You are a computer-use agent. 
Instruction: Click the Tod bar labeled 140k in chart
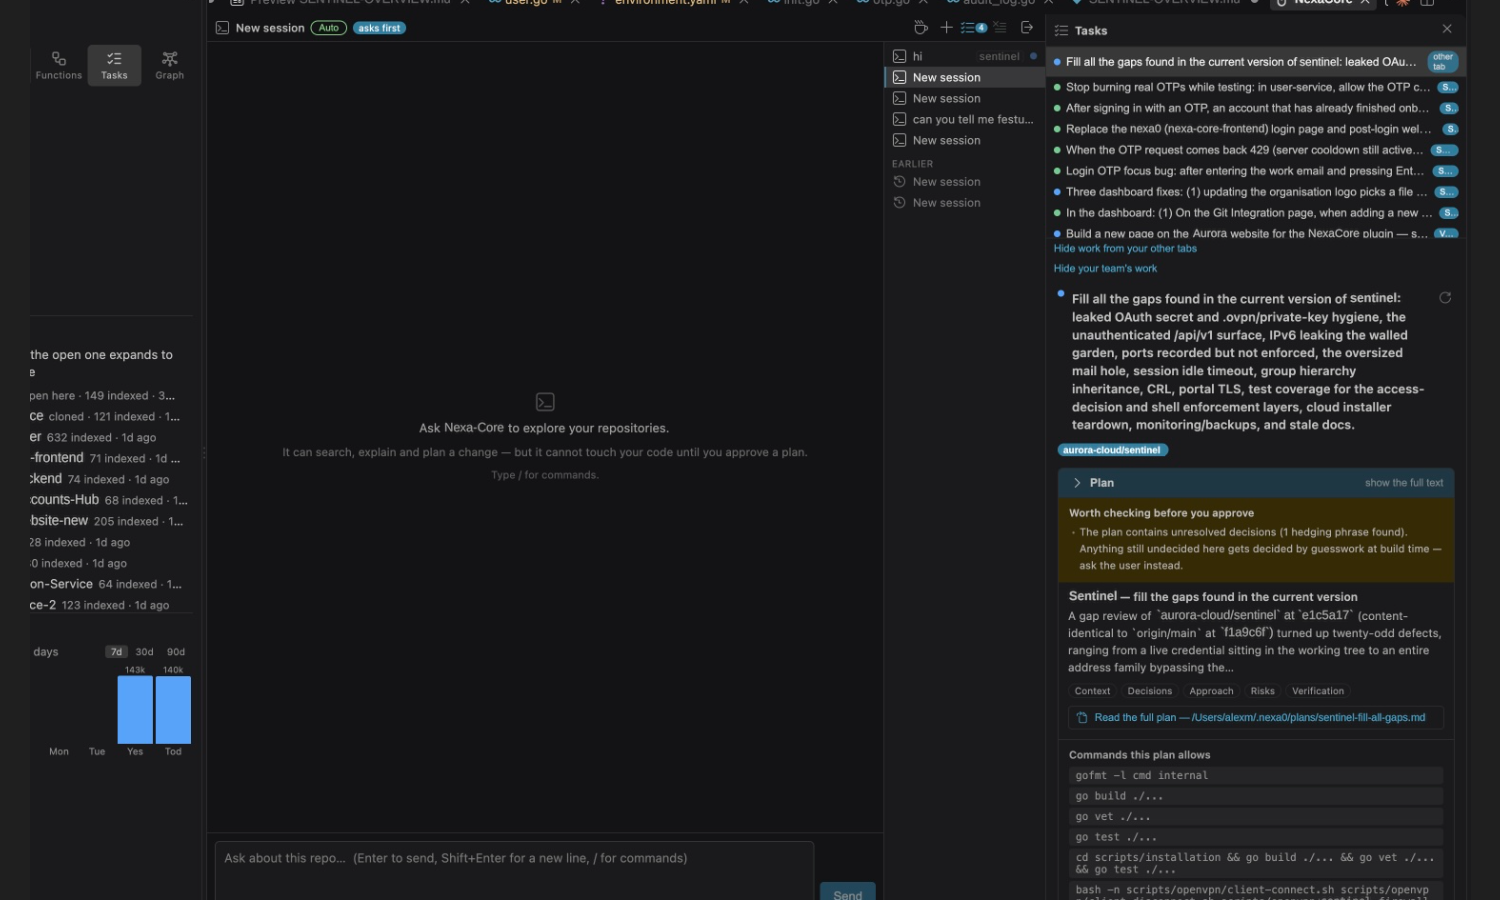[x=173, y=710]
